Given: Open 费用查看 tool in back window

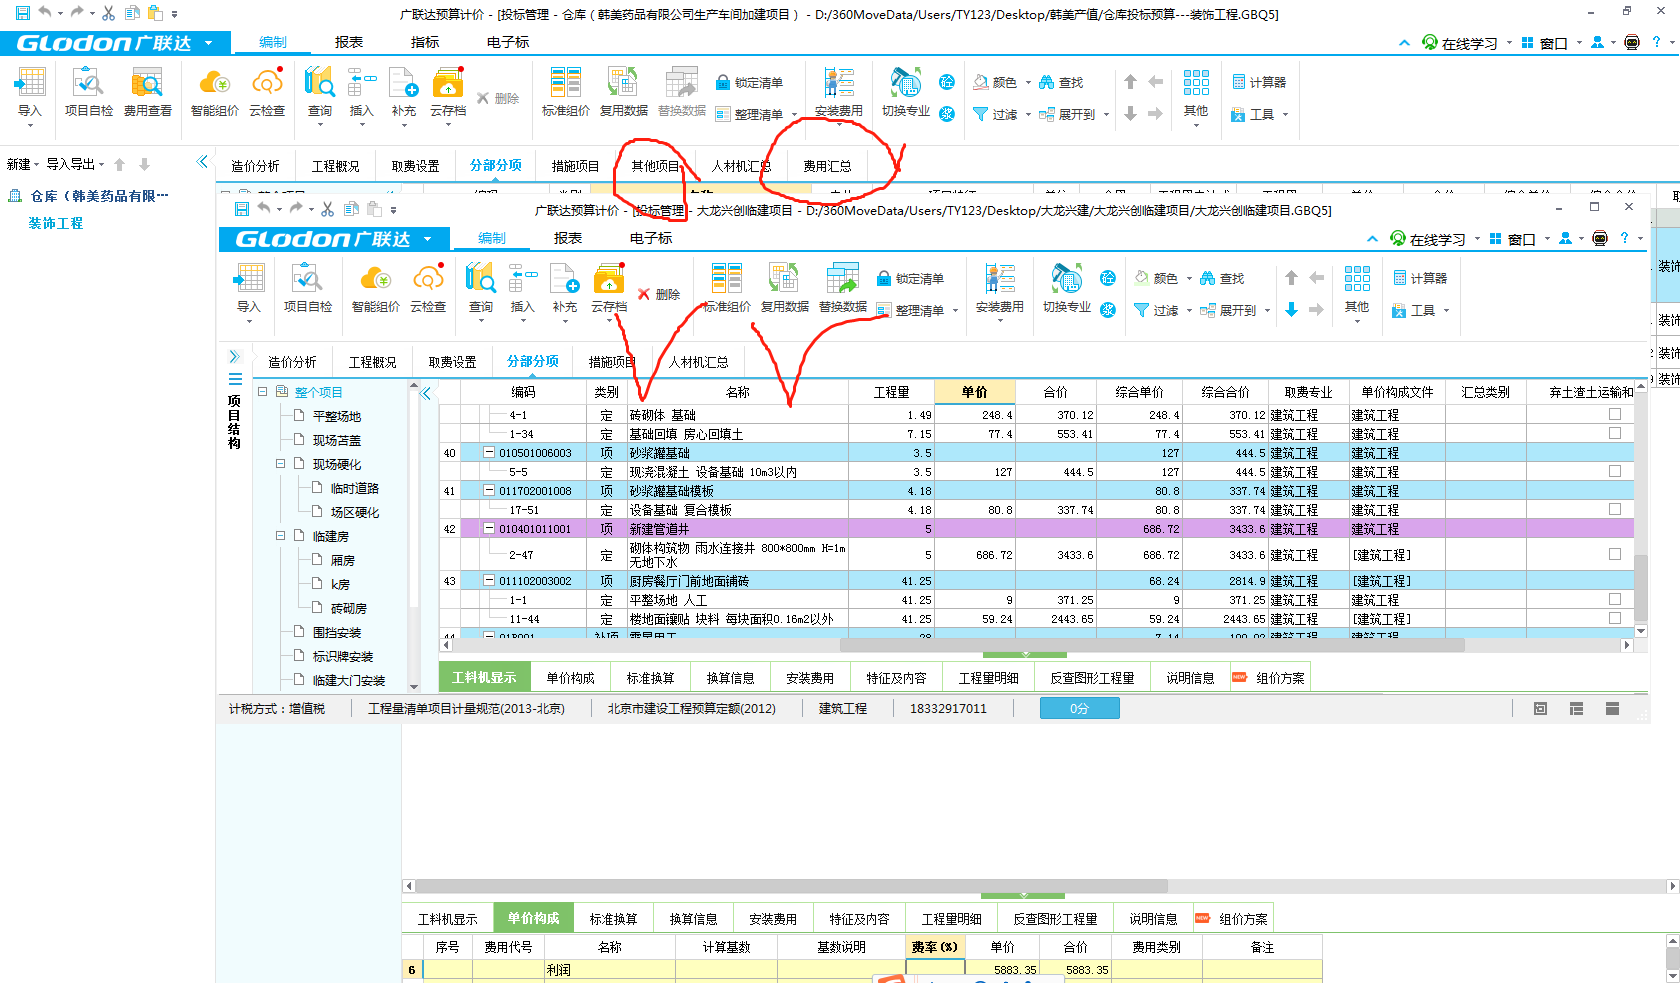Looking at the screenshot, I should click(x=147, y=92).
